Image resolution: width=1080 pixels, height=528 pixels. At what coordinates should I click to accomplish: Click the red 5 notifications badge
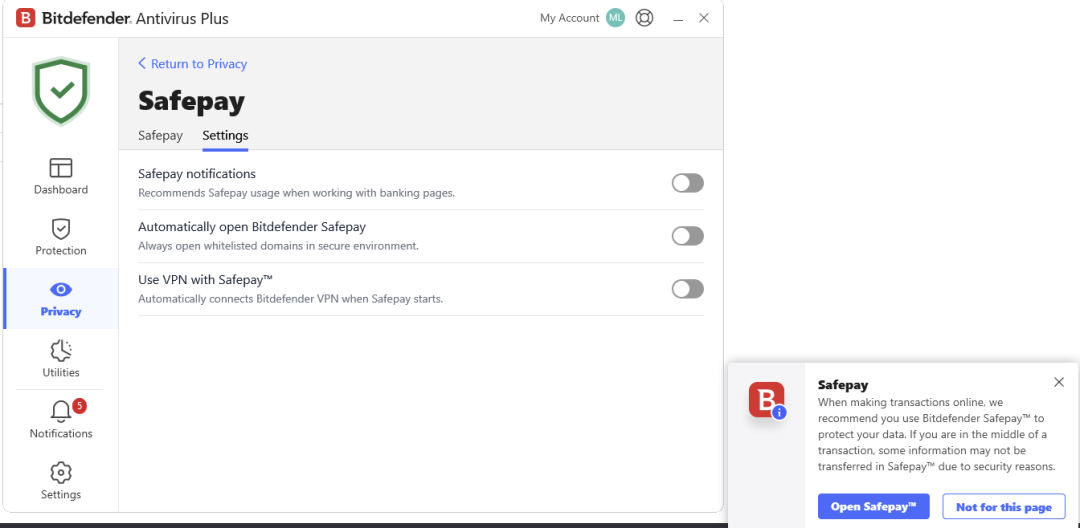79,405
